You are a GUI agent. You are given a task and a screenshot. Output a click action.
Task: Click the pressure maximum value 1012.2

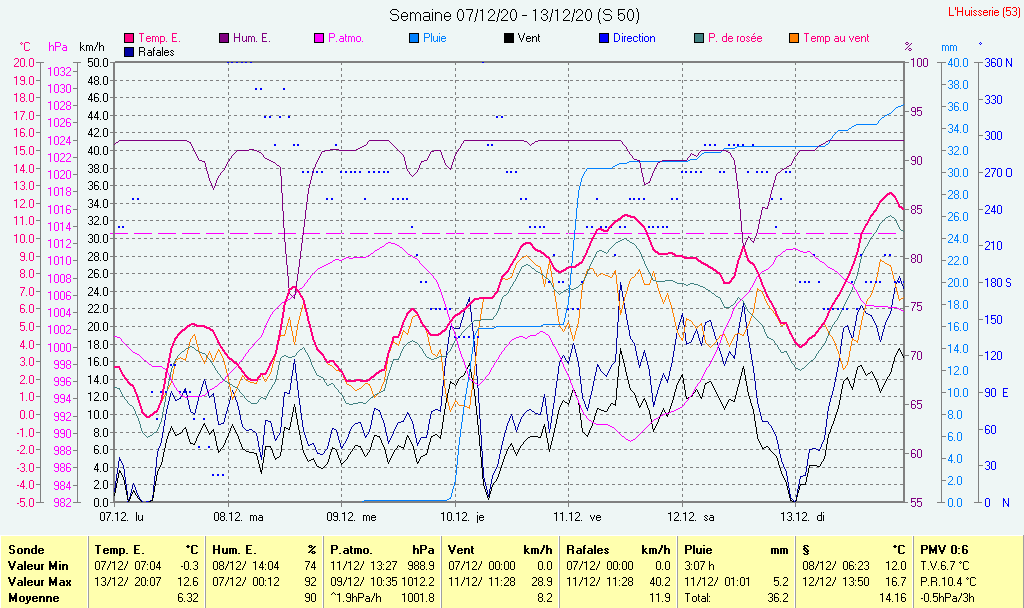coord(417,582)
